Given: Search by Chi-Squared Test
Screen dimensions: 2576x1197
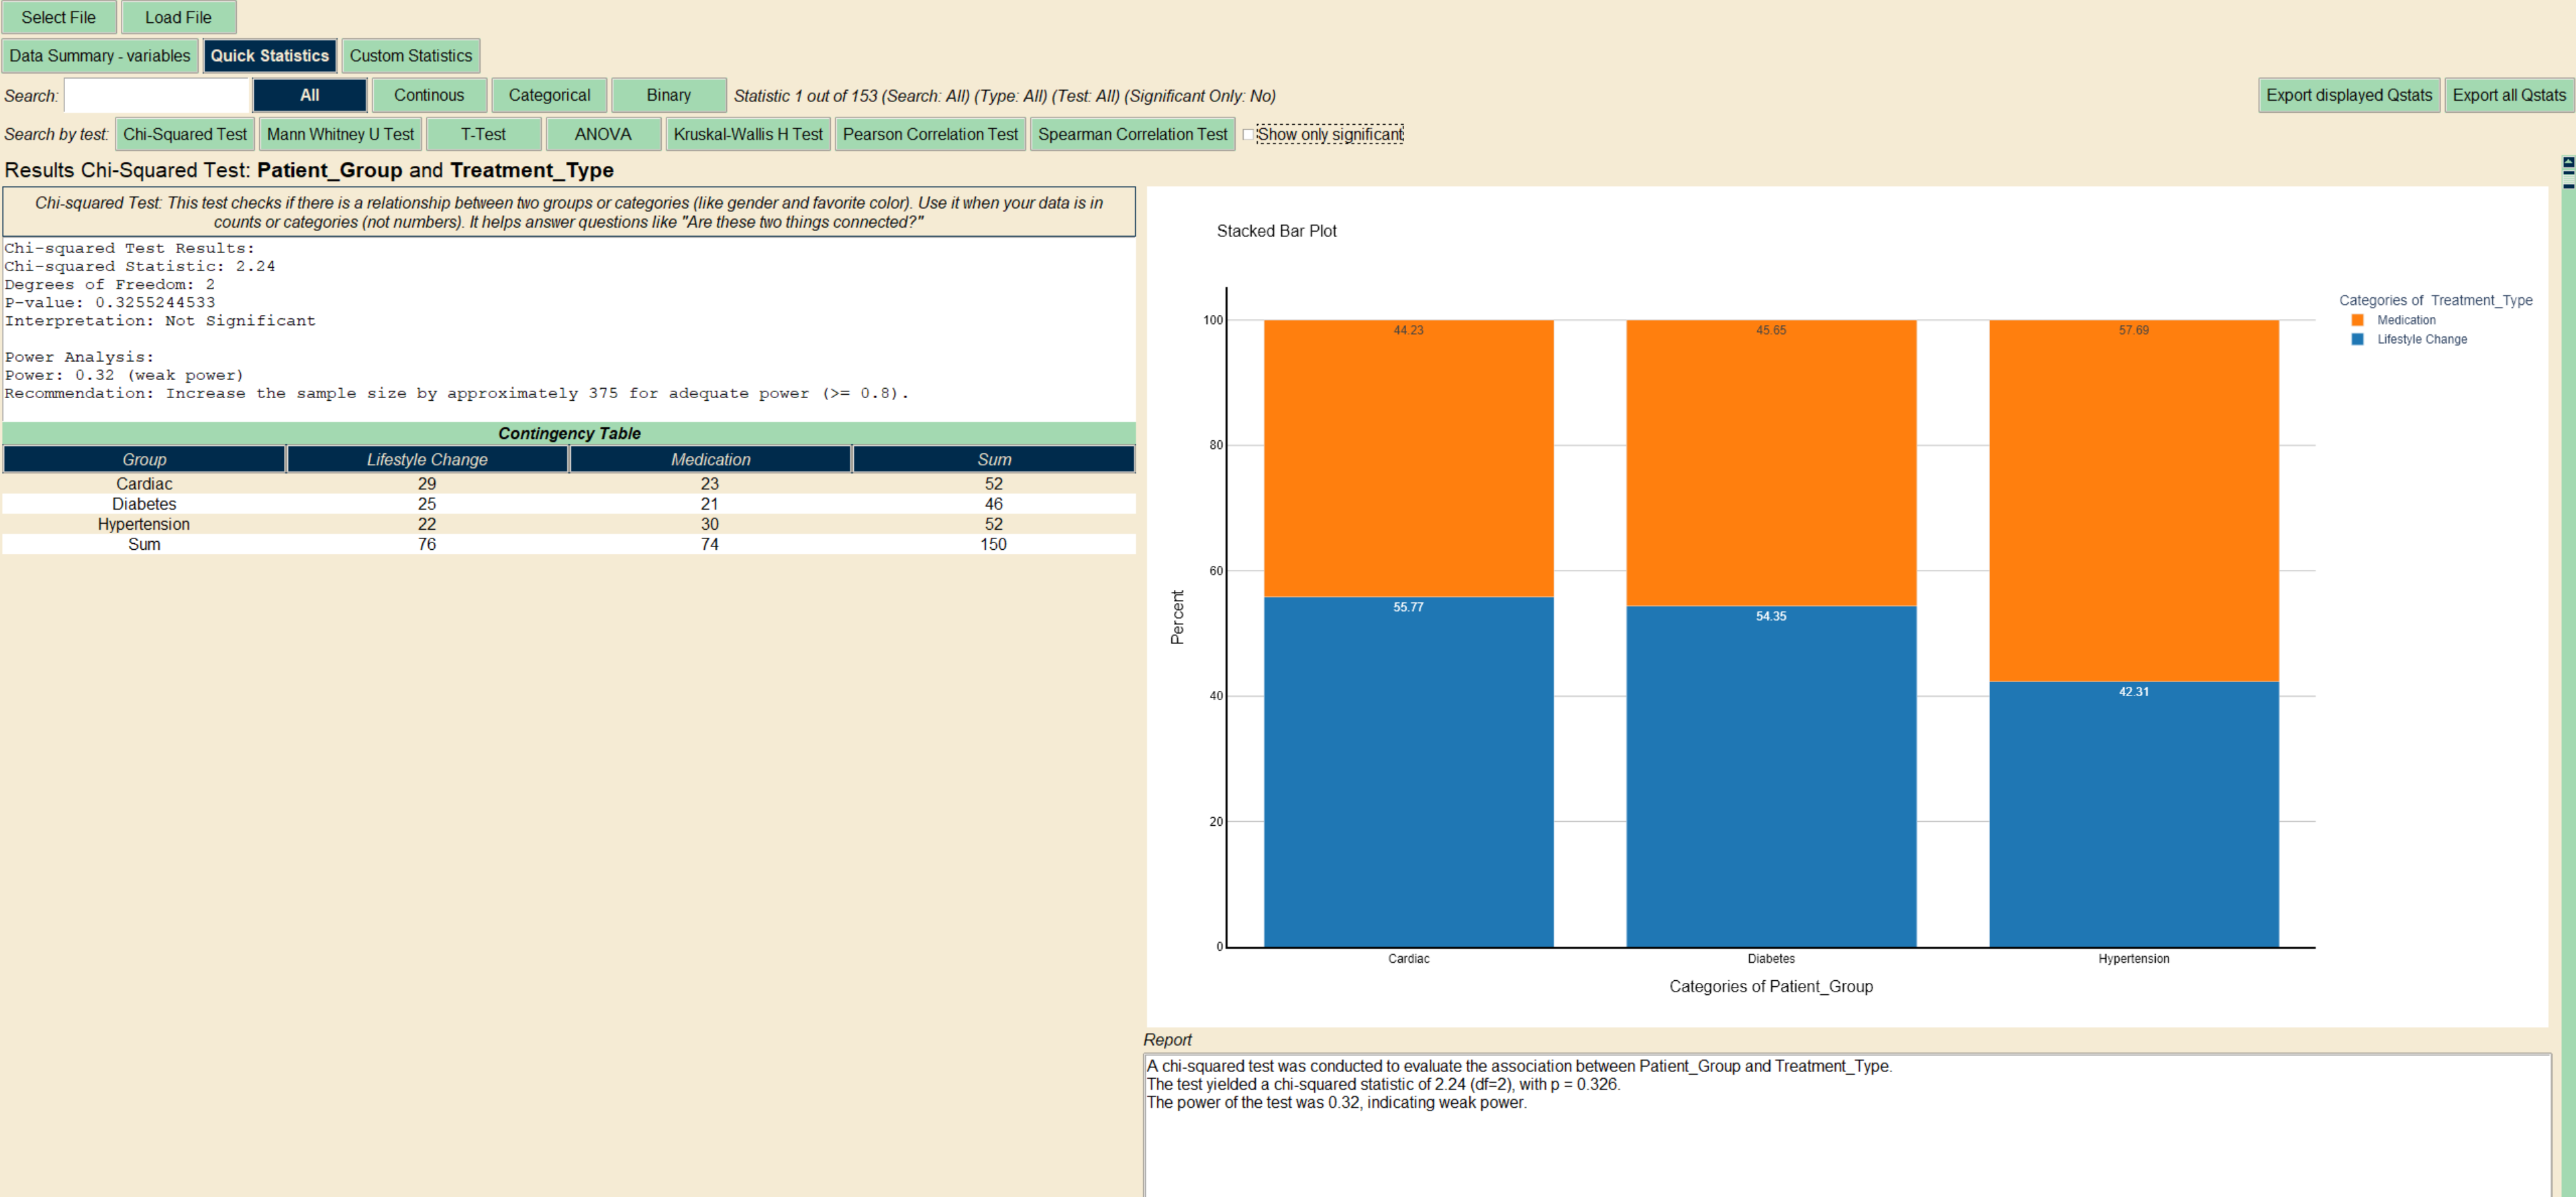Looking at the screenshot, I should click(185, 134).
